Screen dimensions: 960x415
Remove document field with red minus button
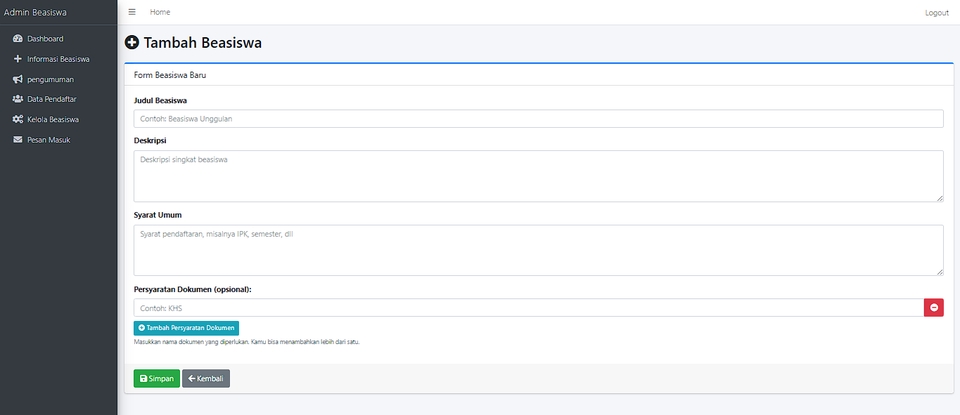click(933, 307)
